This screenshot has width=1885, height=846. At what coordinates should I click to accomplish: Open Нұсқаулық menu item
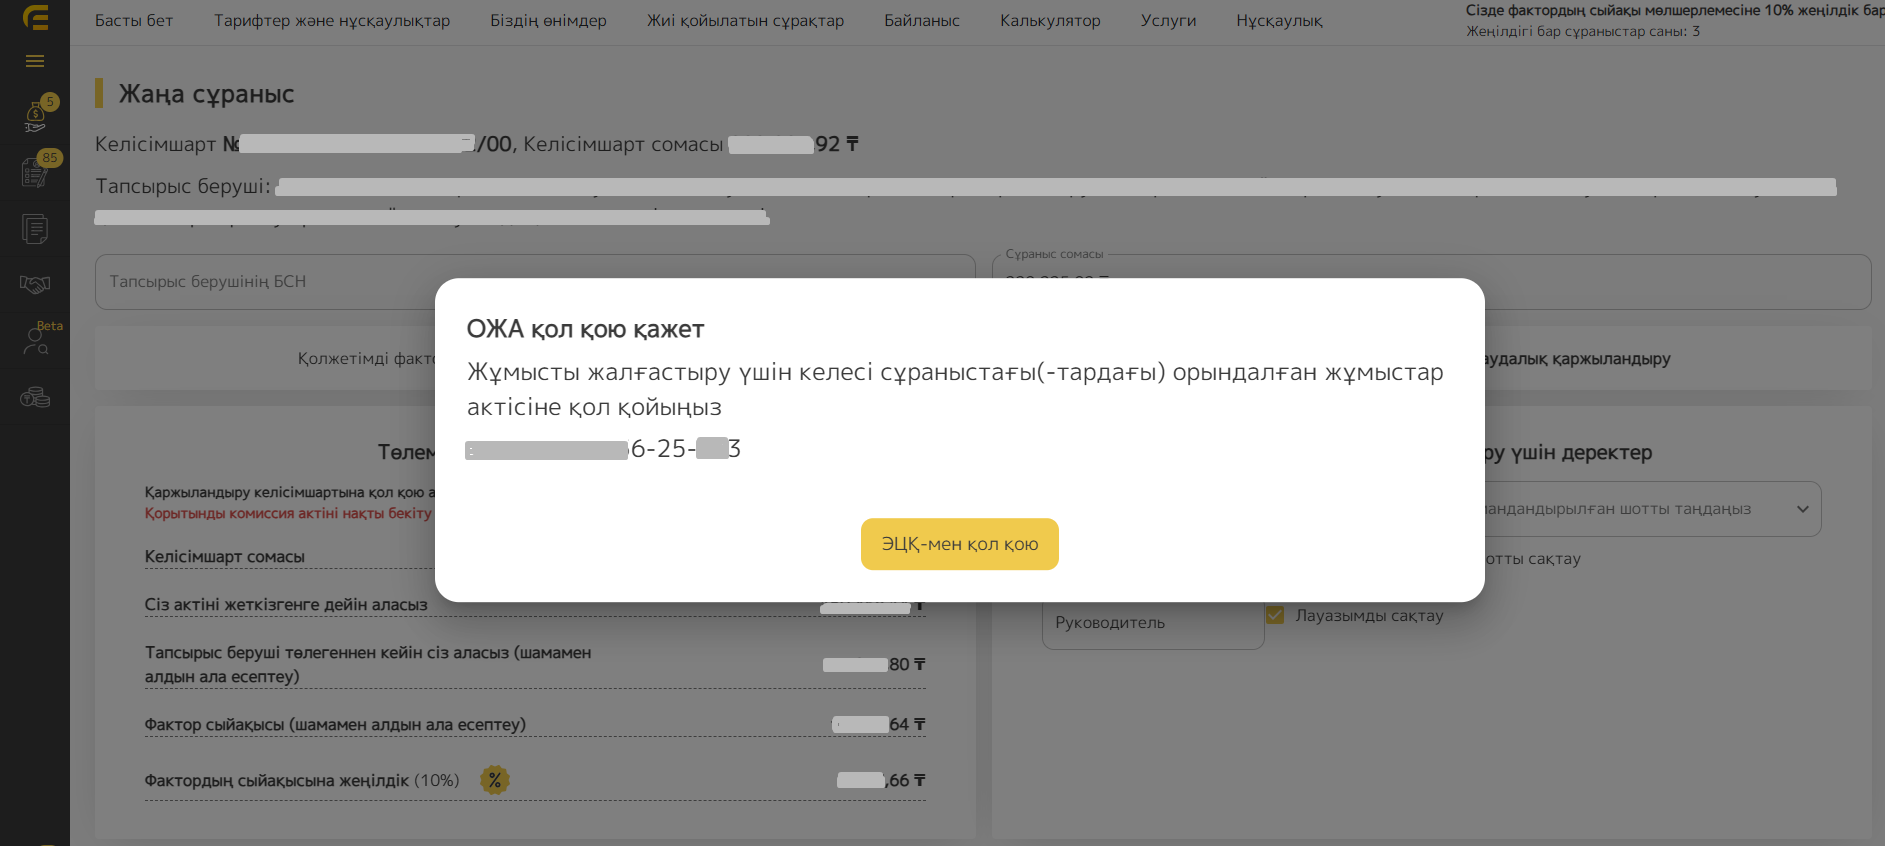pos(1279,20)
